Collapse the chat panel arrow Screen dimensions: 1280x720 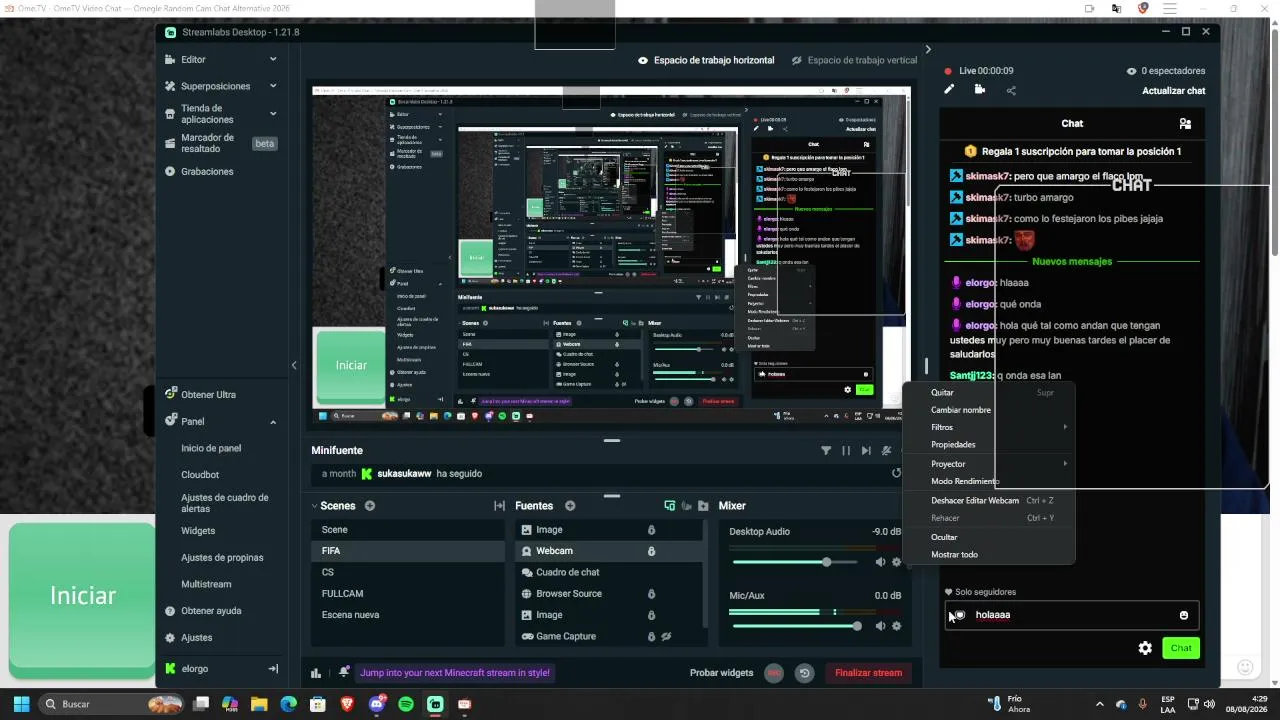928,49
